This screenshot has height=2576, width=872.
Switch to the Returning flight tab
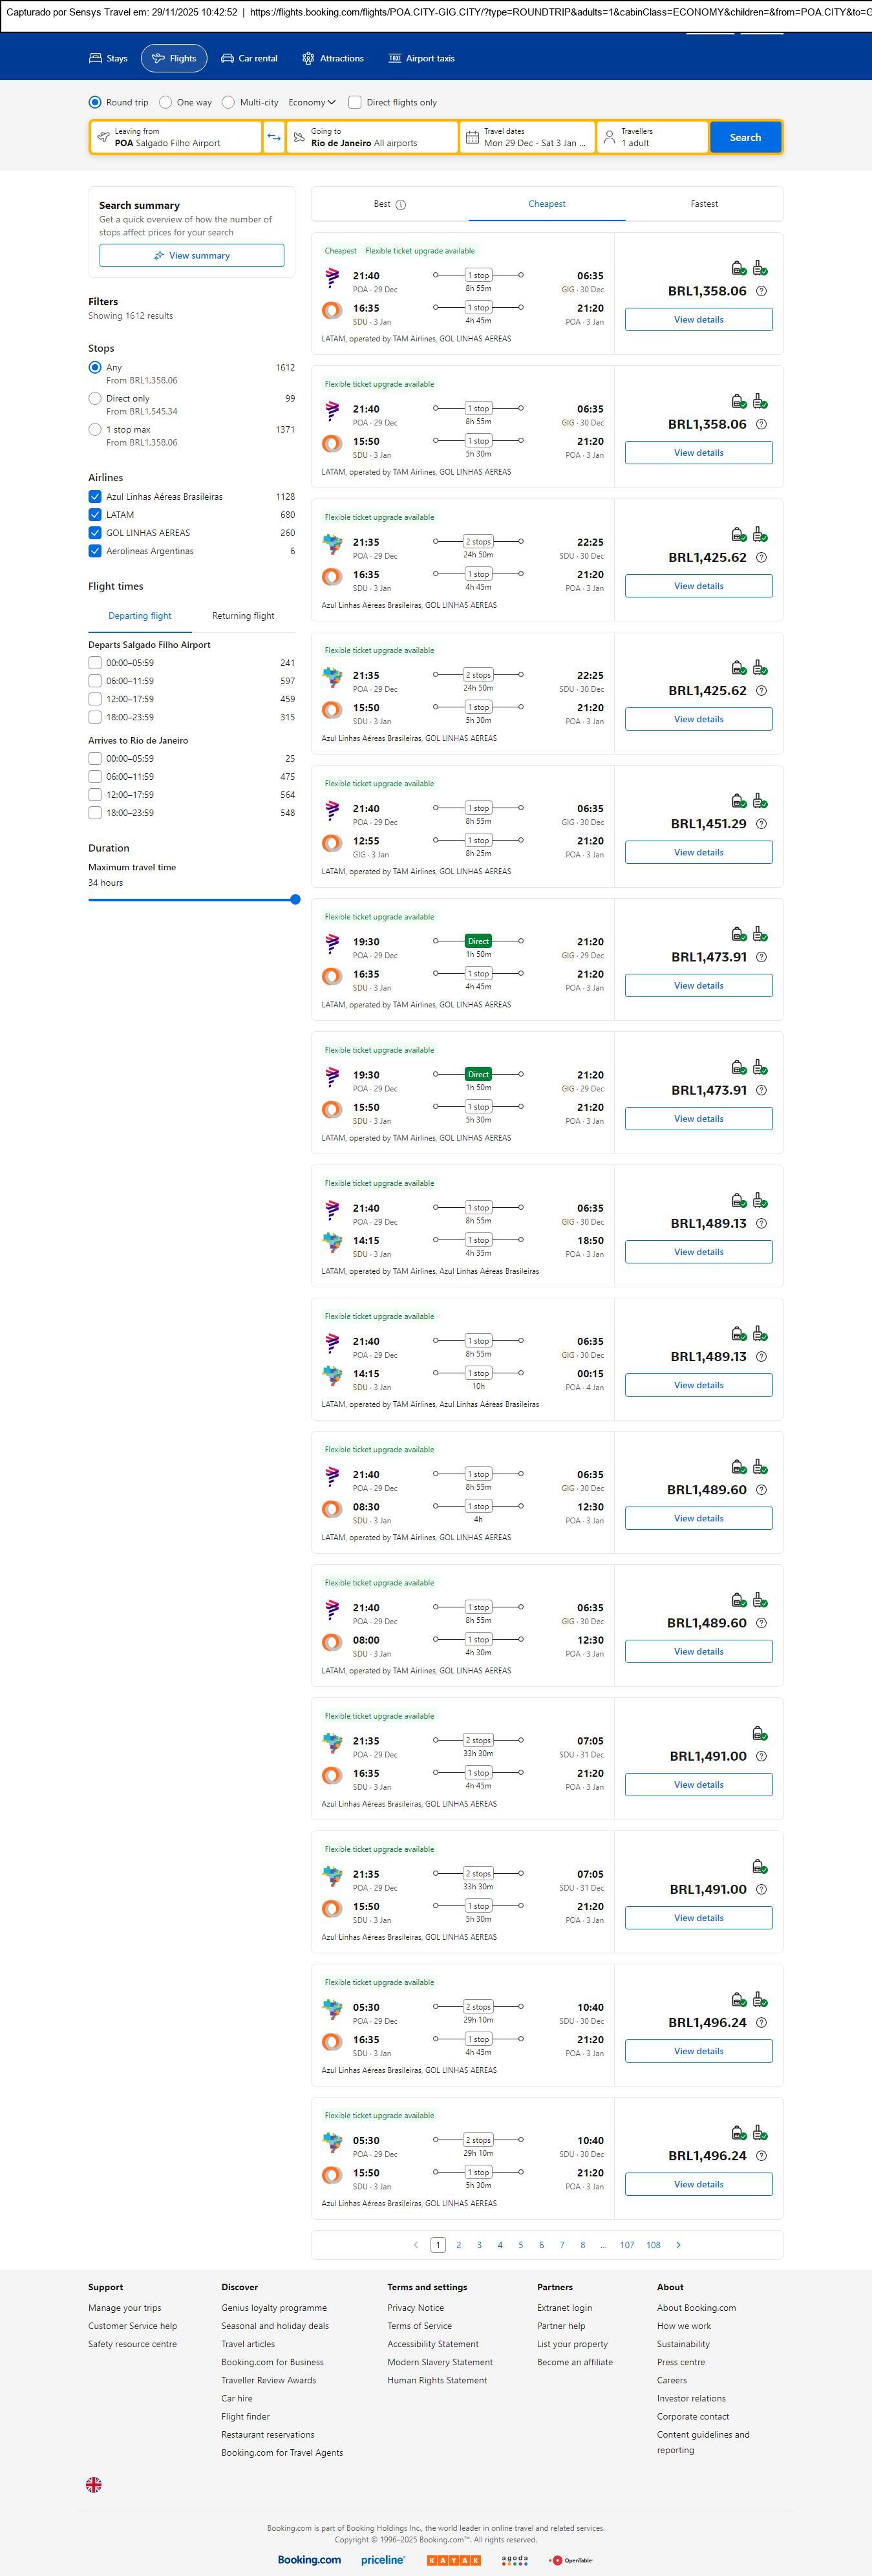click(x=243, y=616)
